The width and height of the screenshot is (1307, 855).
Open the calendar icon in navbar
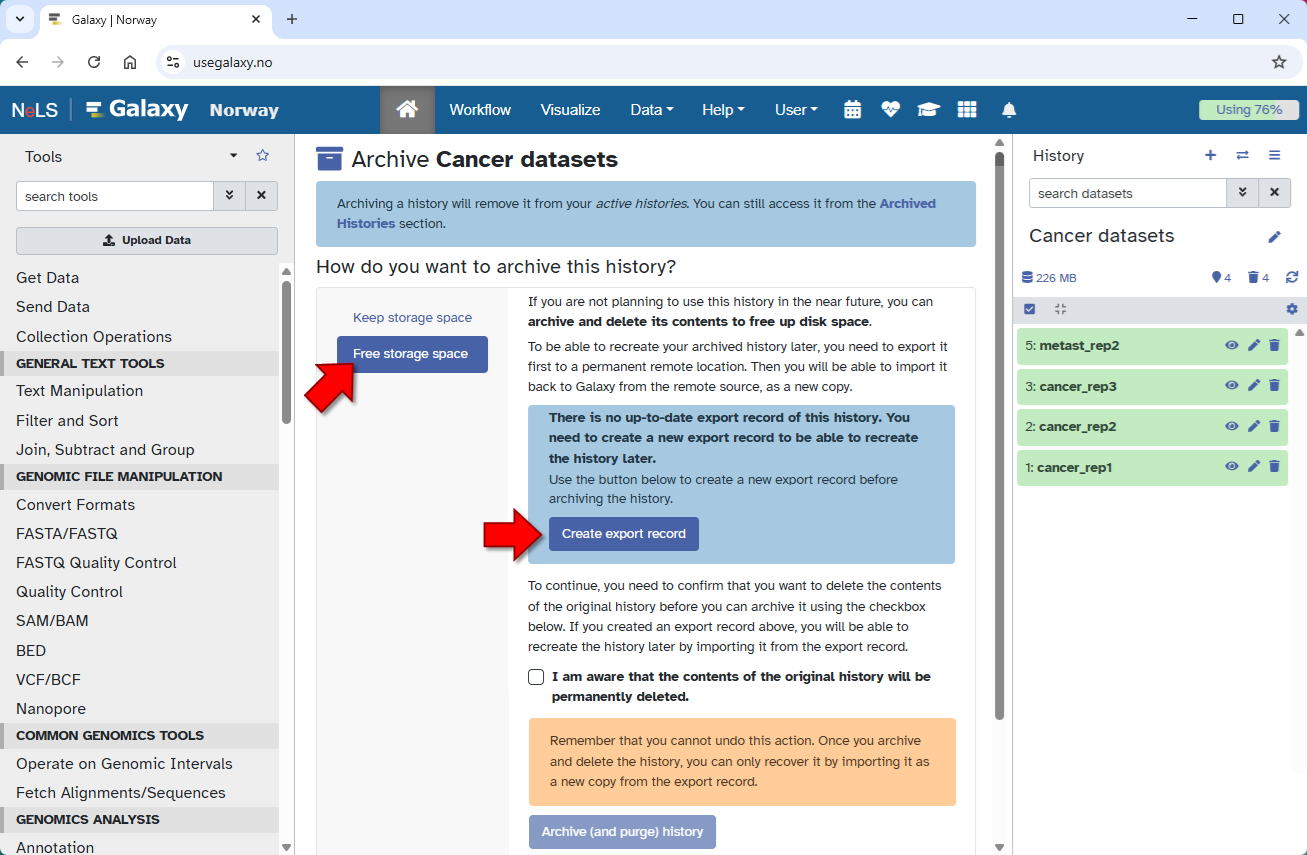click(x=852, y=110)
